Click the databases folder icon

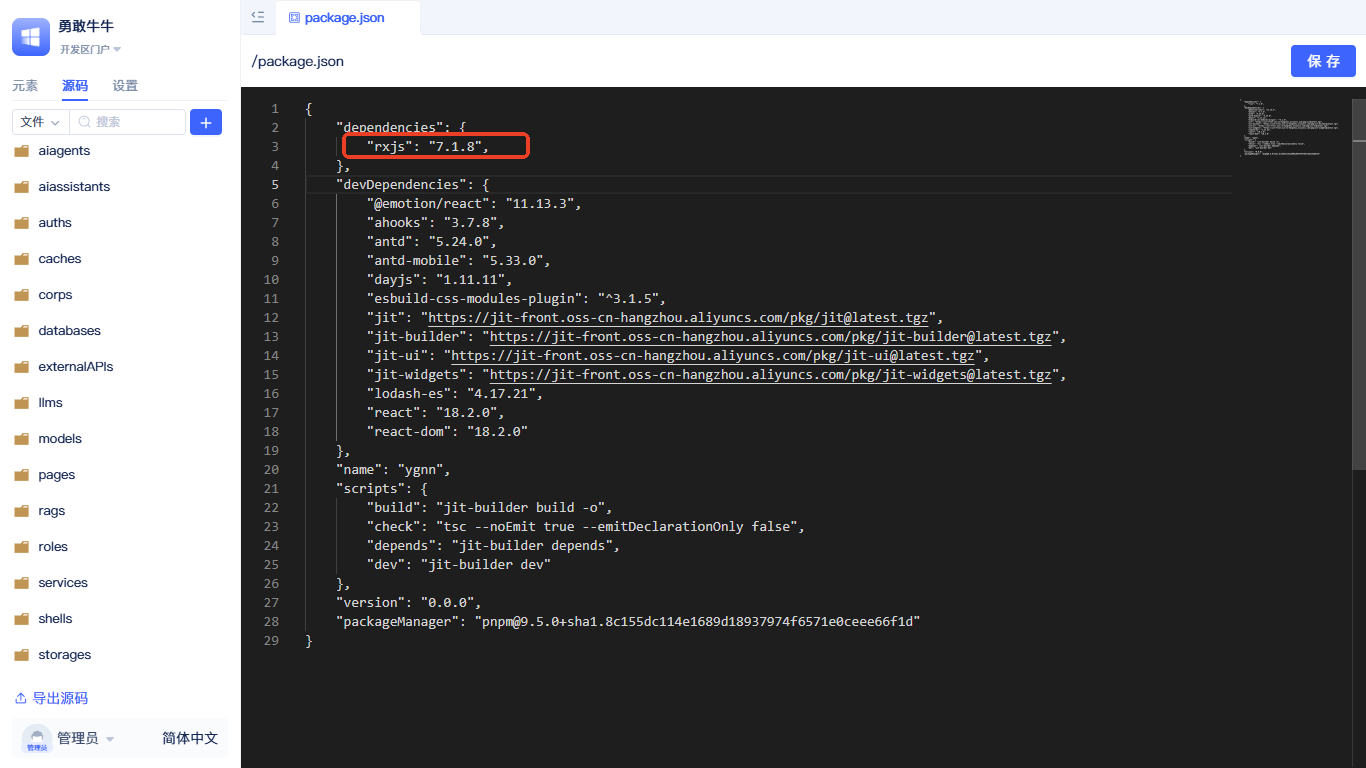point(21,331)
